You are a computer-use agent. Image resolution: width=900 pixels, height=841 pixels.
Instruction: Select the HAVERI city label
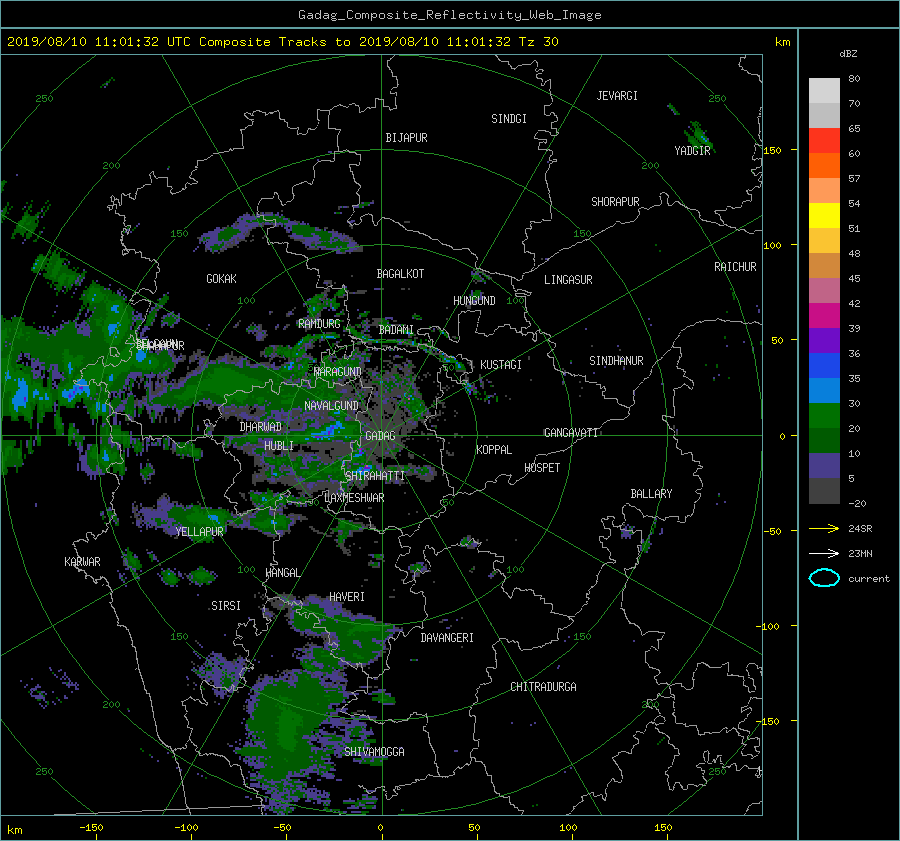[347, 597]
